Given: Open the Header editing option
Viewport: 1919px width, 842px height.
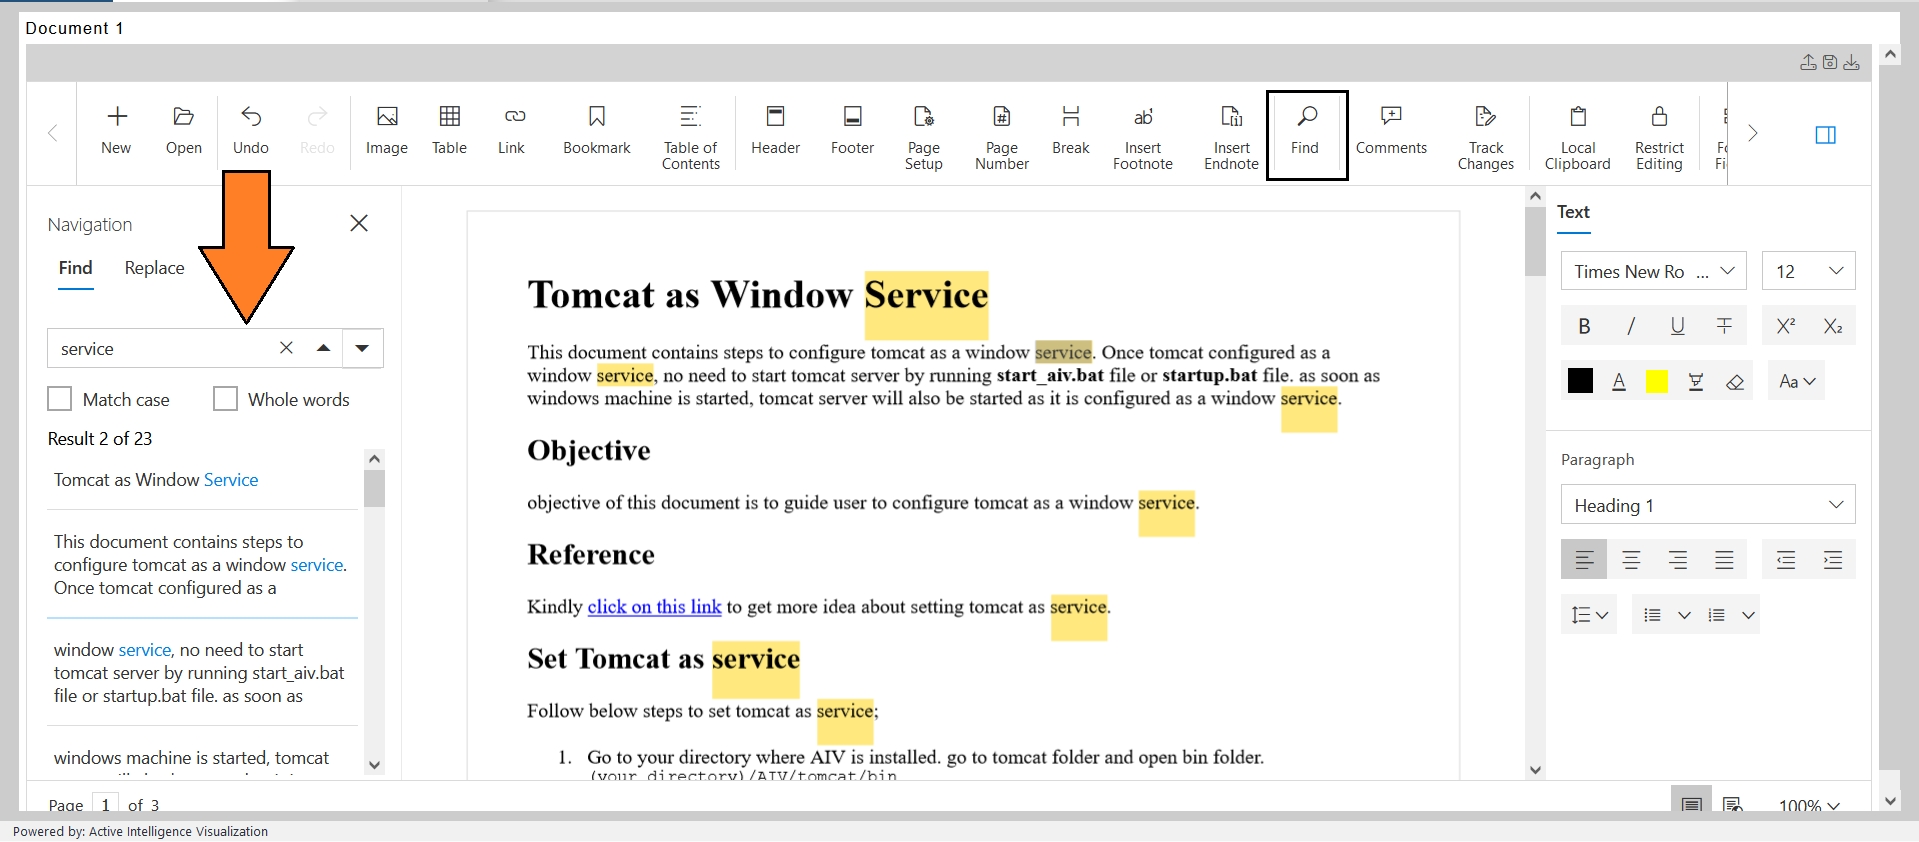Looking at the screenshot, I should (775, 132).
